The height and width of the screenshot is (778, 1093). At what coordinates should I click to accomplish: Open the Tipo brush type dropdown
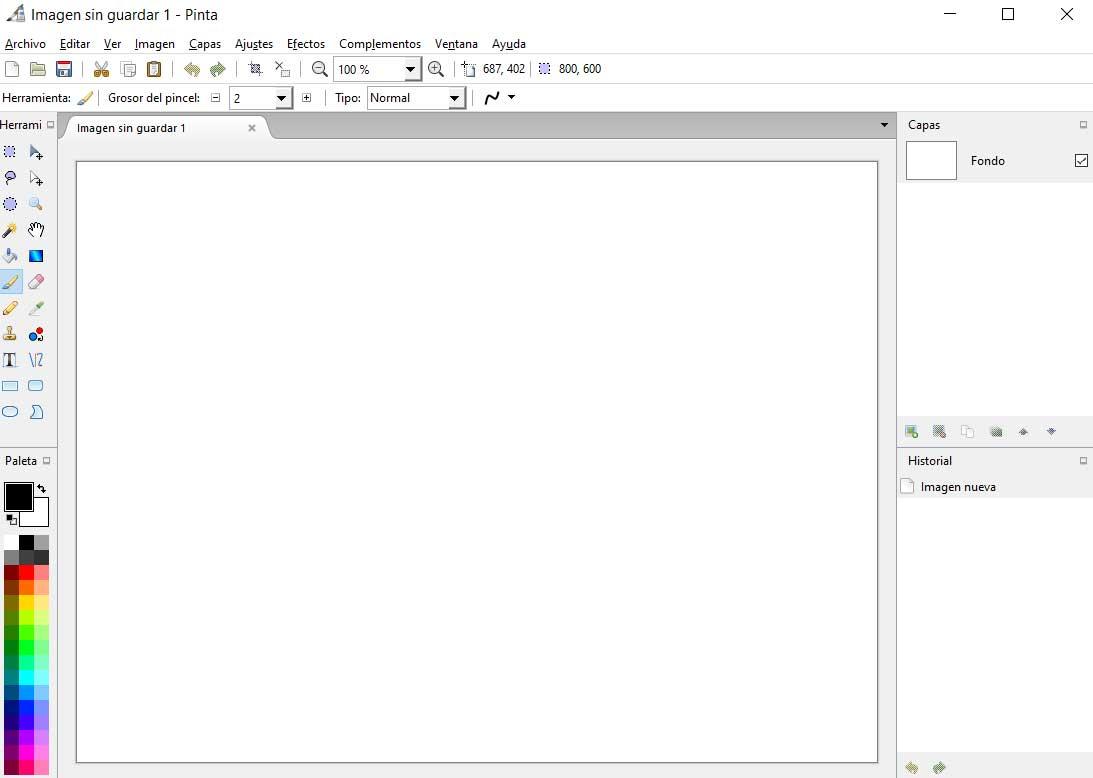tap(454, 98)
